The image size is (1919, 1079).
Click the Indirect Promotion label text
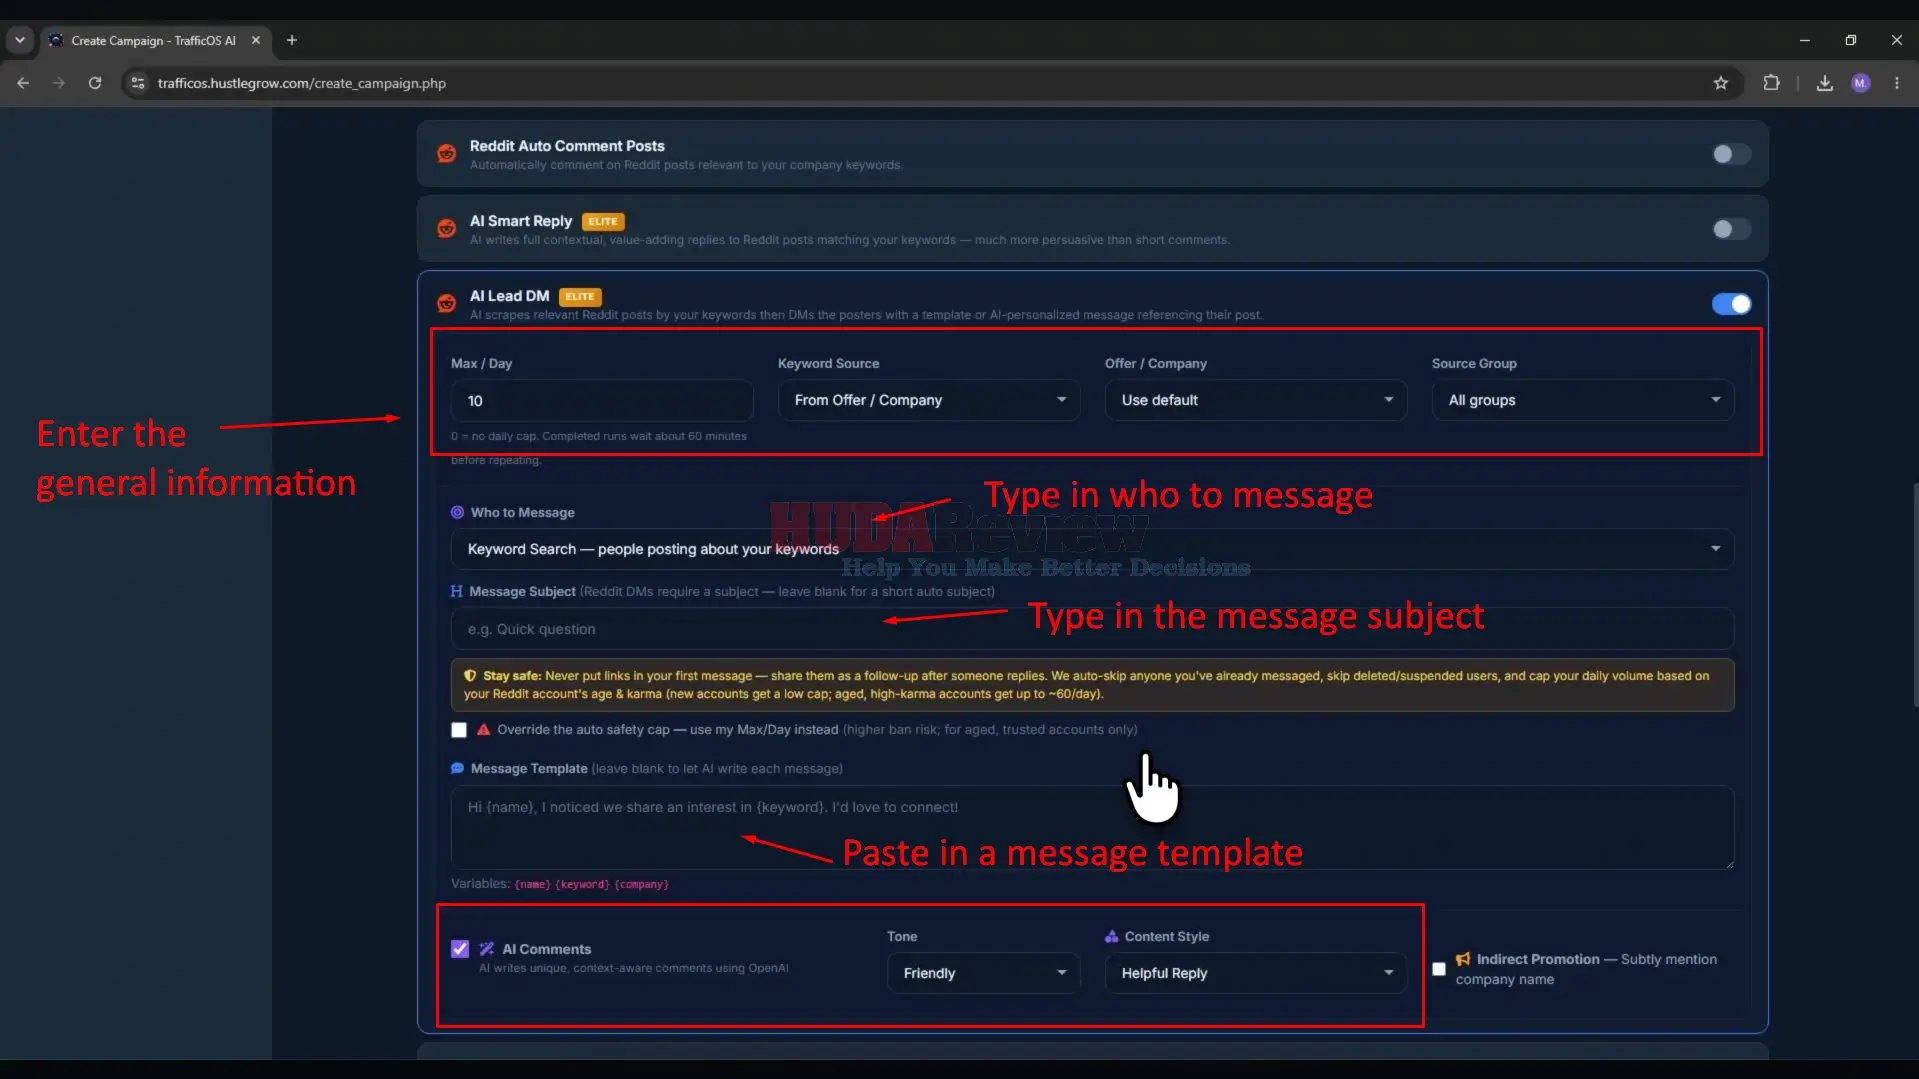(1538, 959)
